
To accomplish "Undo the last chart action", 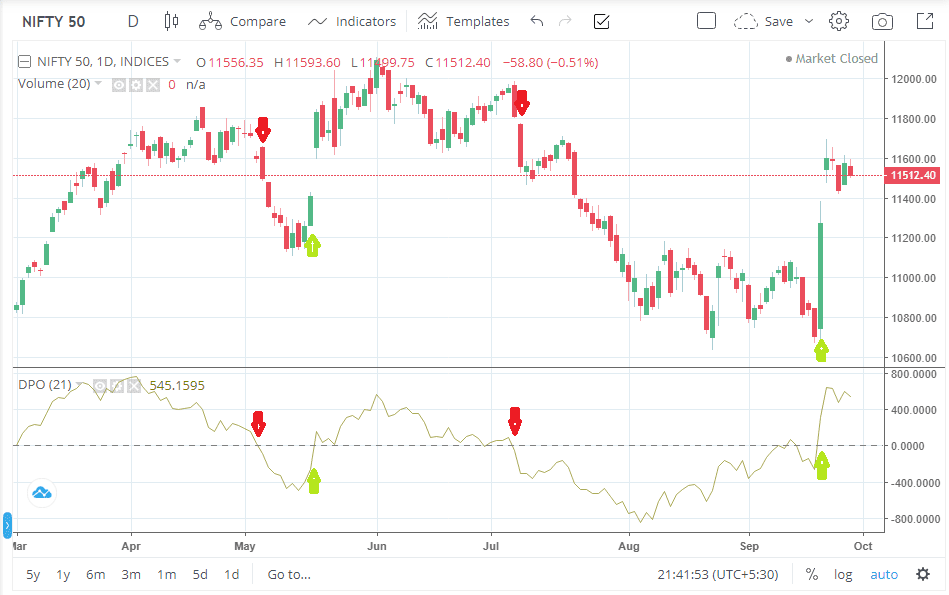I will point(537,22).
